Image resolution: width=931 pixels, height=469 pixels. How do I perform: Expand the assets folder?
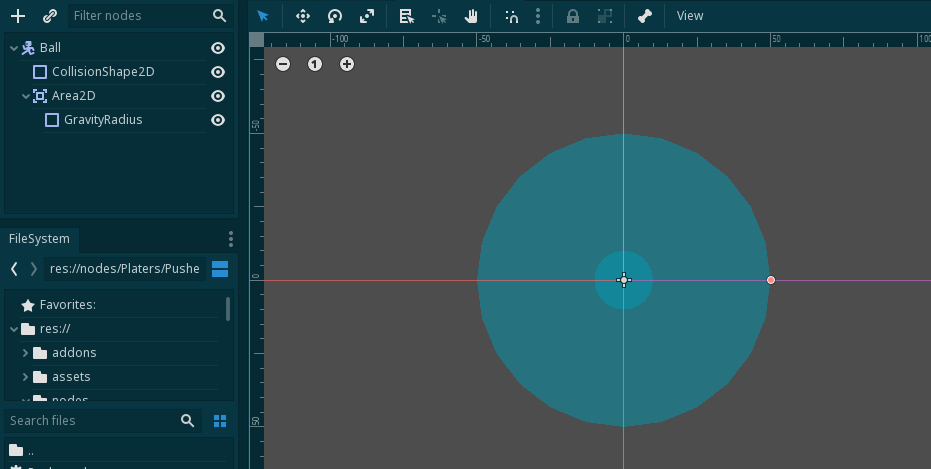point(26,377)
